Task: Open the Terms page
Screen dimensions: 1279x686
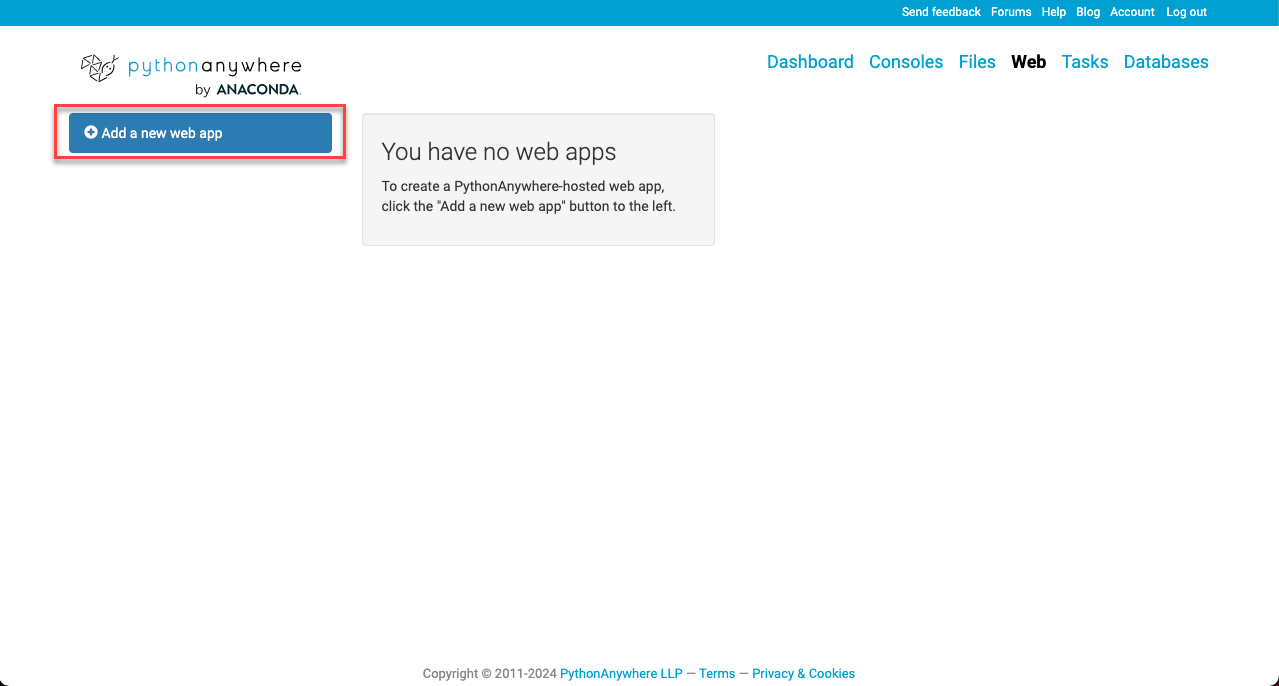Action: [716, 673]
